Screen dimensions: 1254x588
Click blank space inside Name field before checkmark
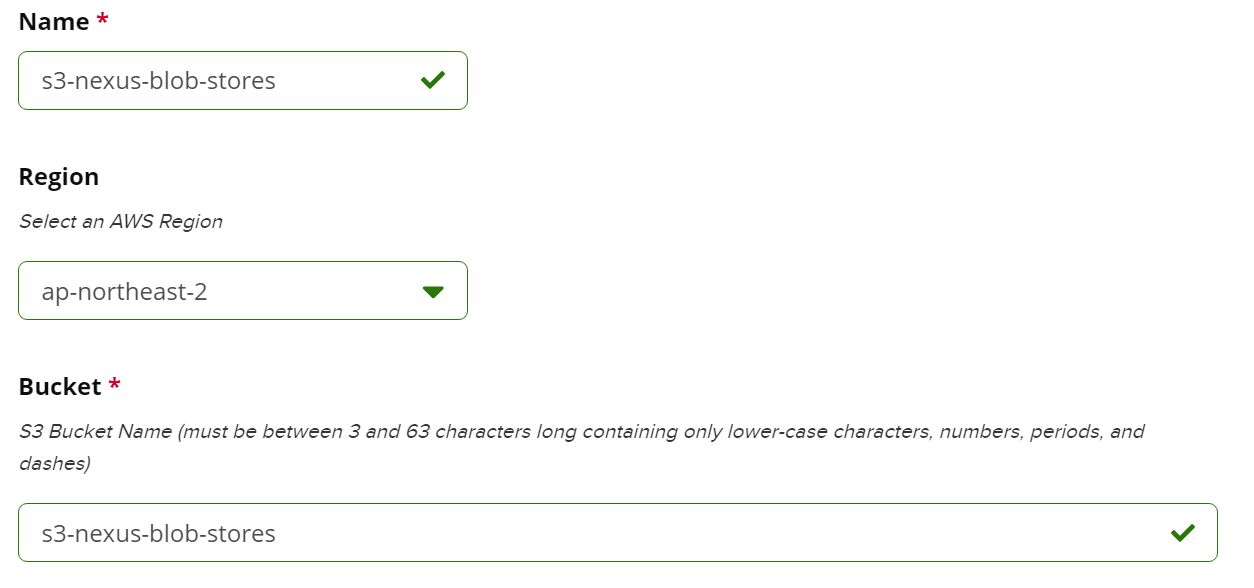pyautogui.click(x=345, y=81)
